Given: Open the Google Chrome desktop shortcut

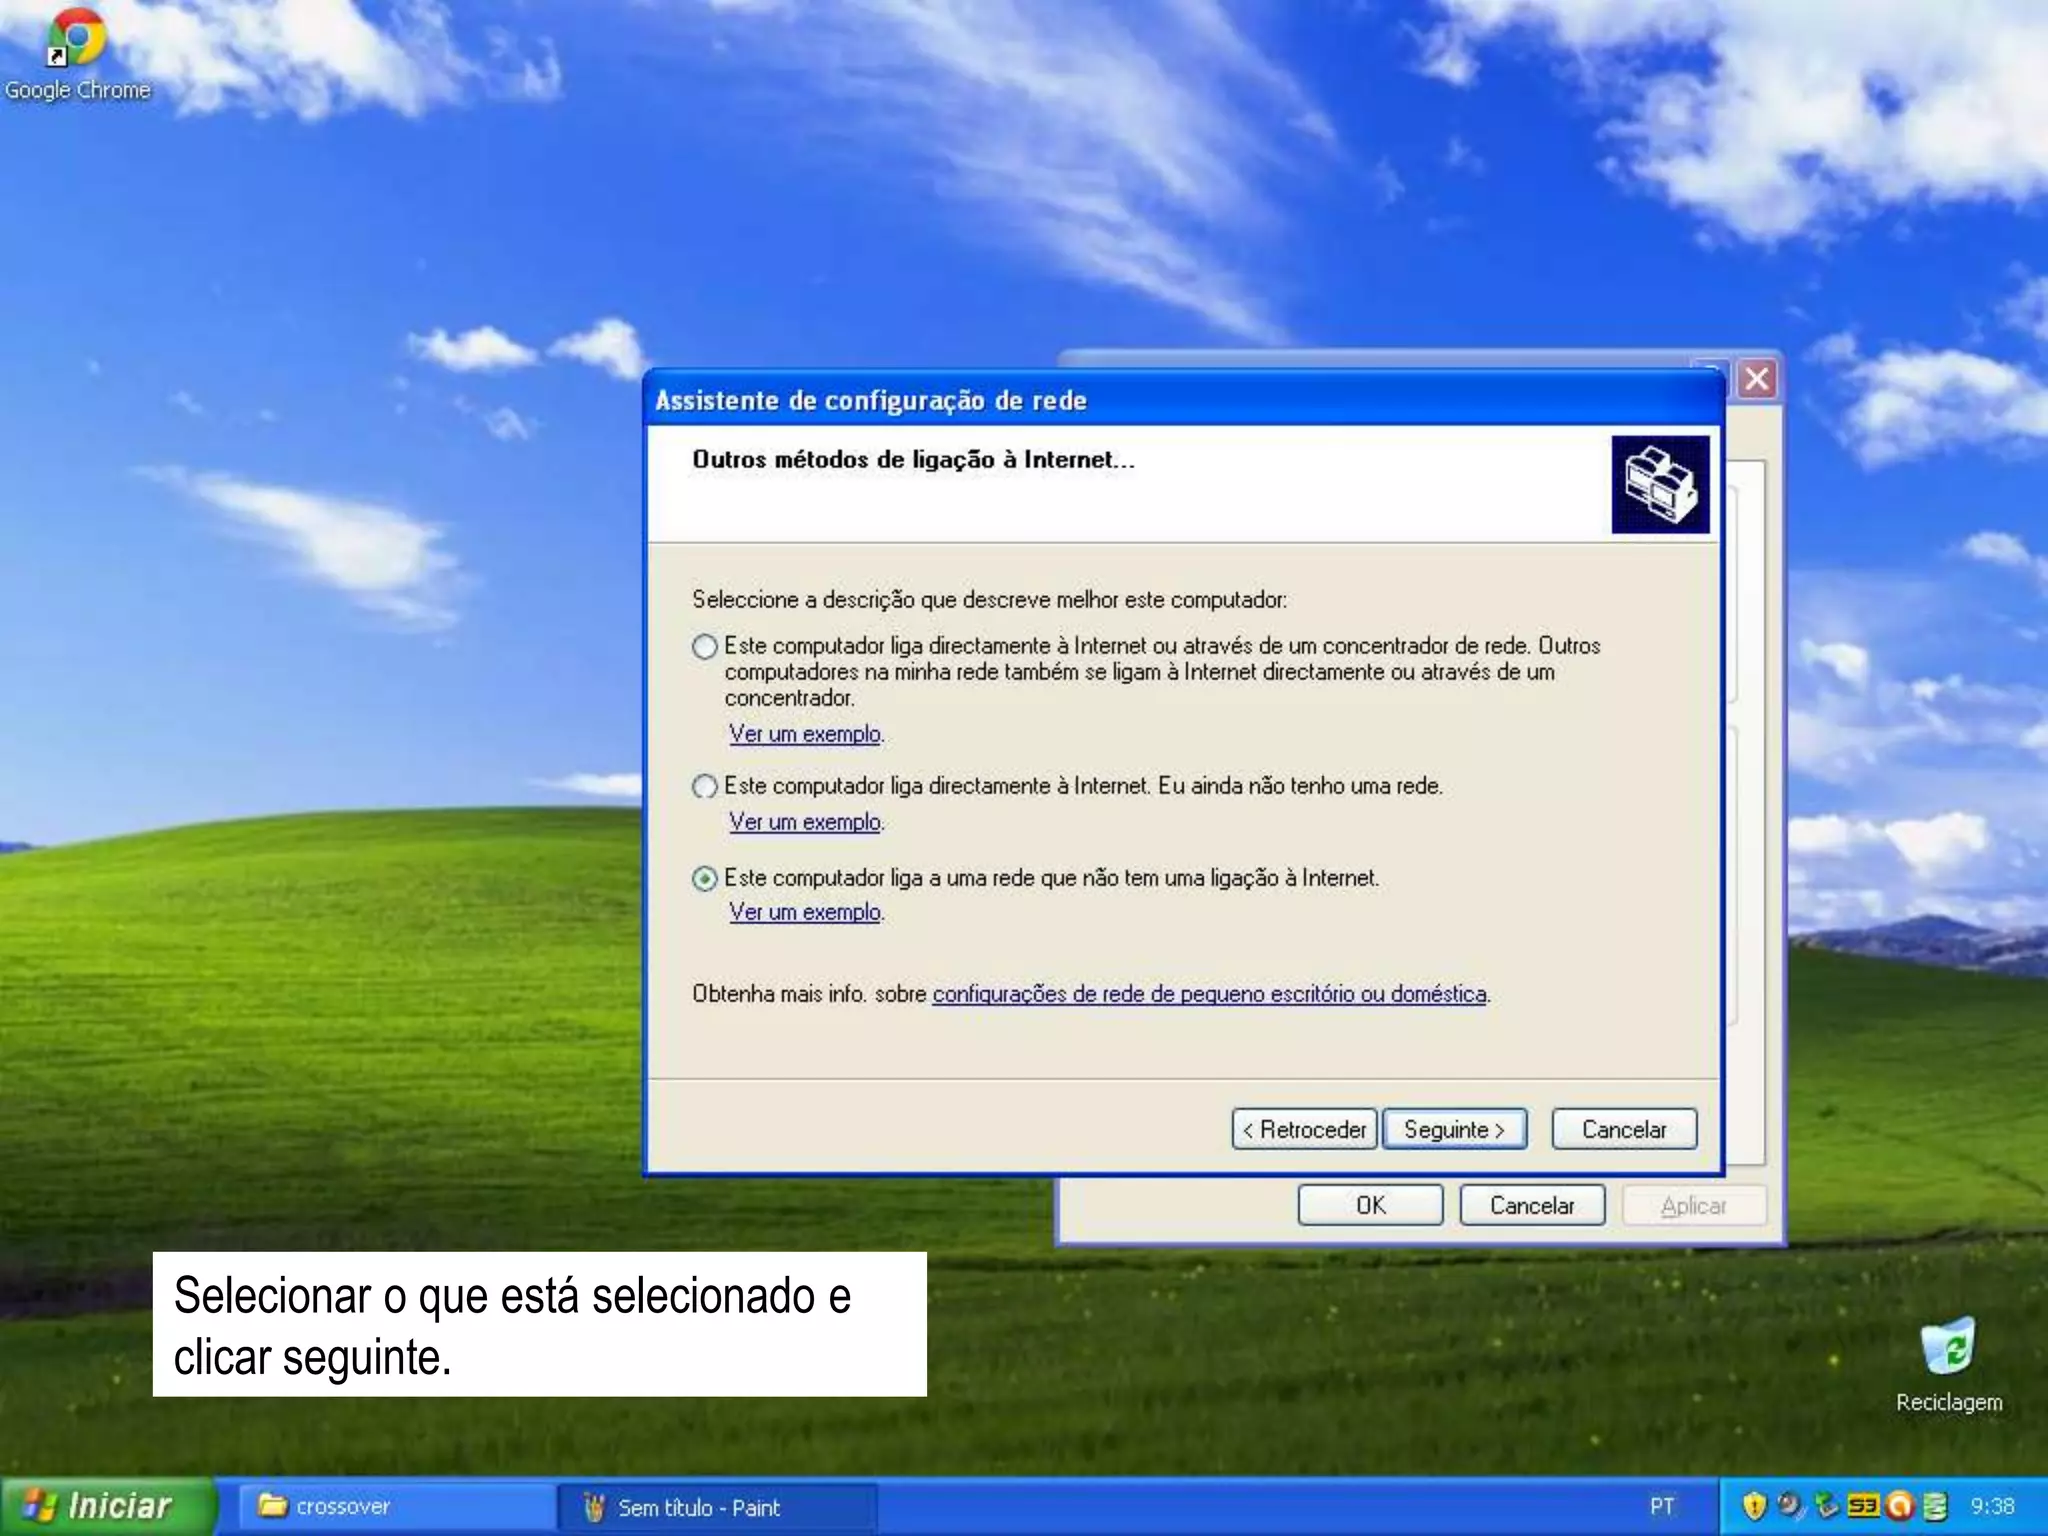Looking at the screenshot, I should click(x=76, y=55).
